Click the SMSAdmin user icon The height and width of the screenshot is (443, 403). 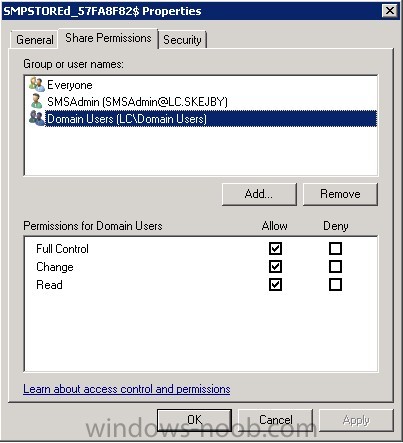(37, 101)
